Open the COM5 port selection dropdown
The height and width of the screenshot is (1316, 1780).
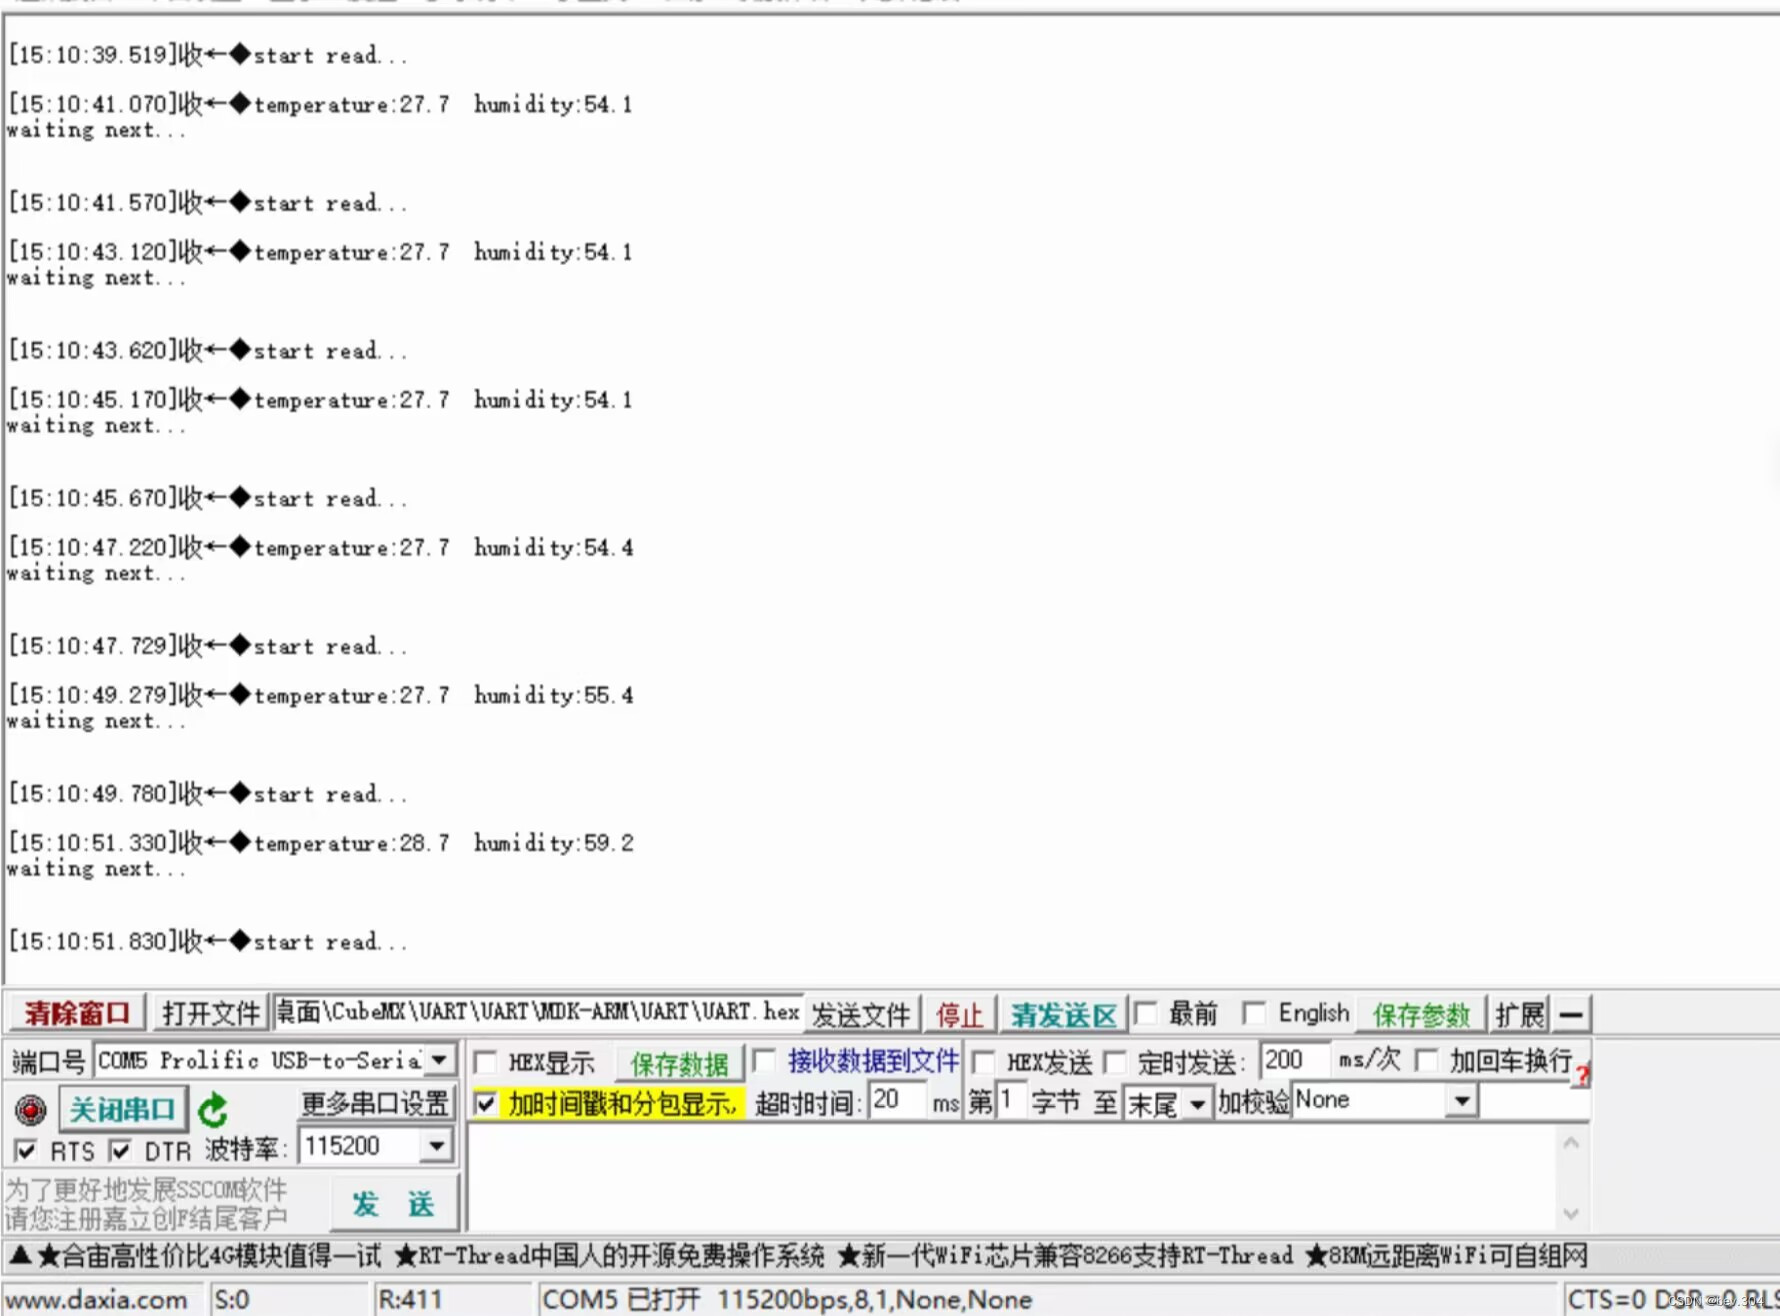click(x=440, y=1060)
